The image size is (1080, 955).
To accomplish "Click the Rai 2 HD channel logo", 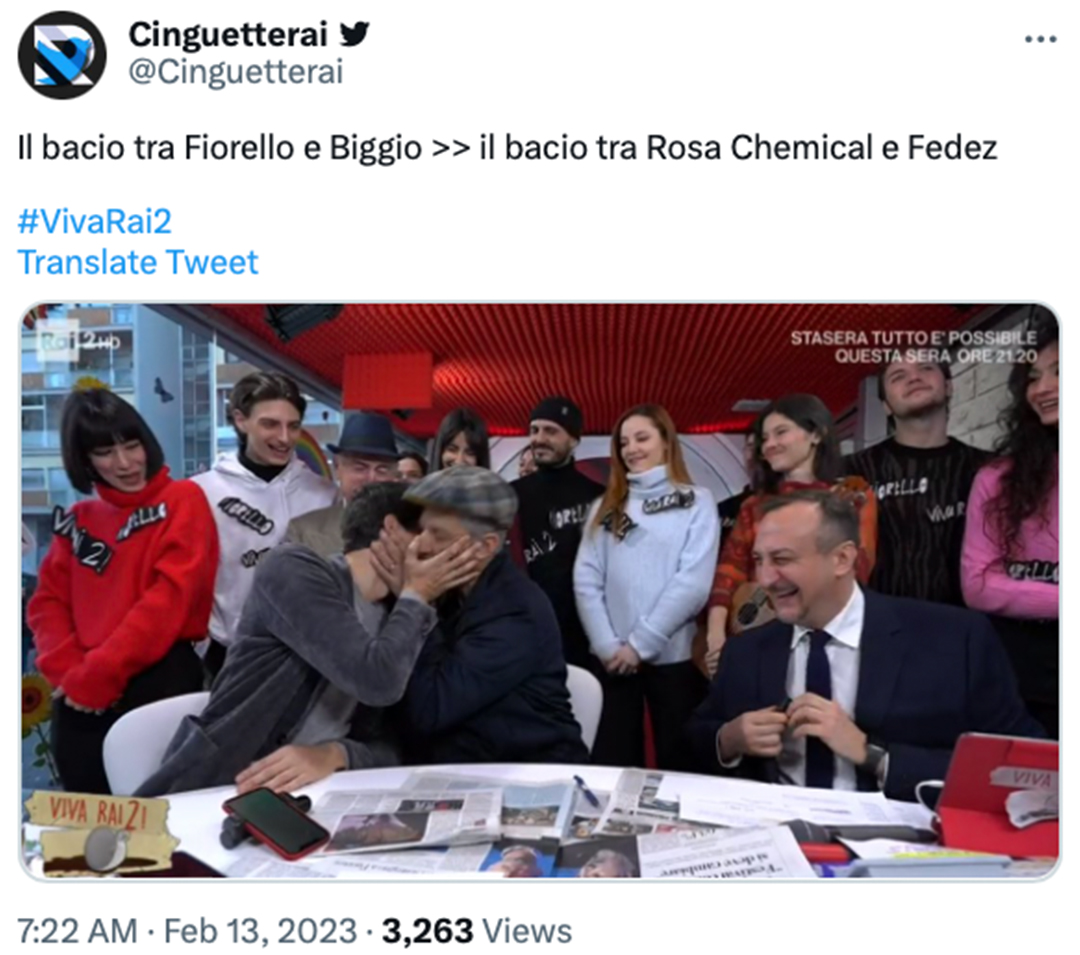I will 77,340.
